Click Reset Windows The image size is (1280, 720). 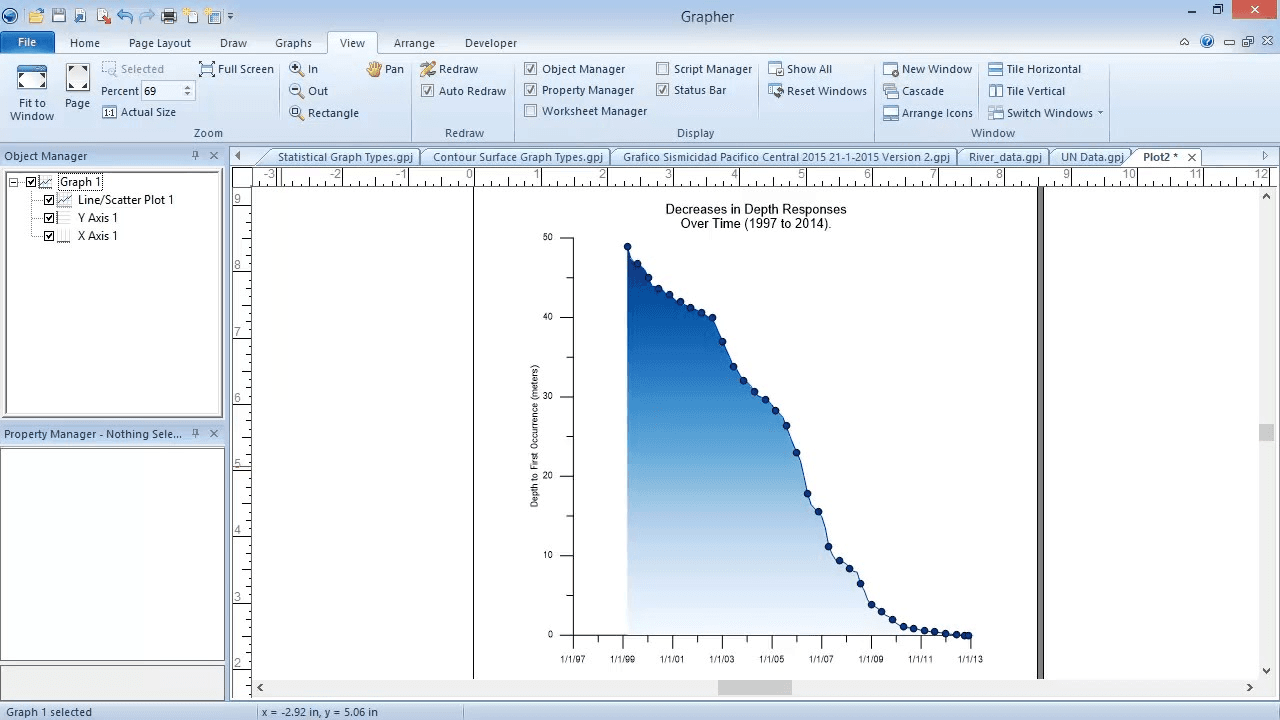click(x=818, y=90)
